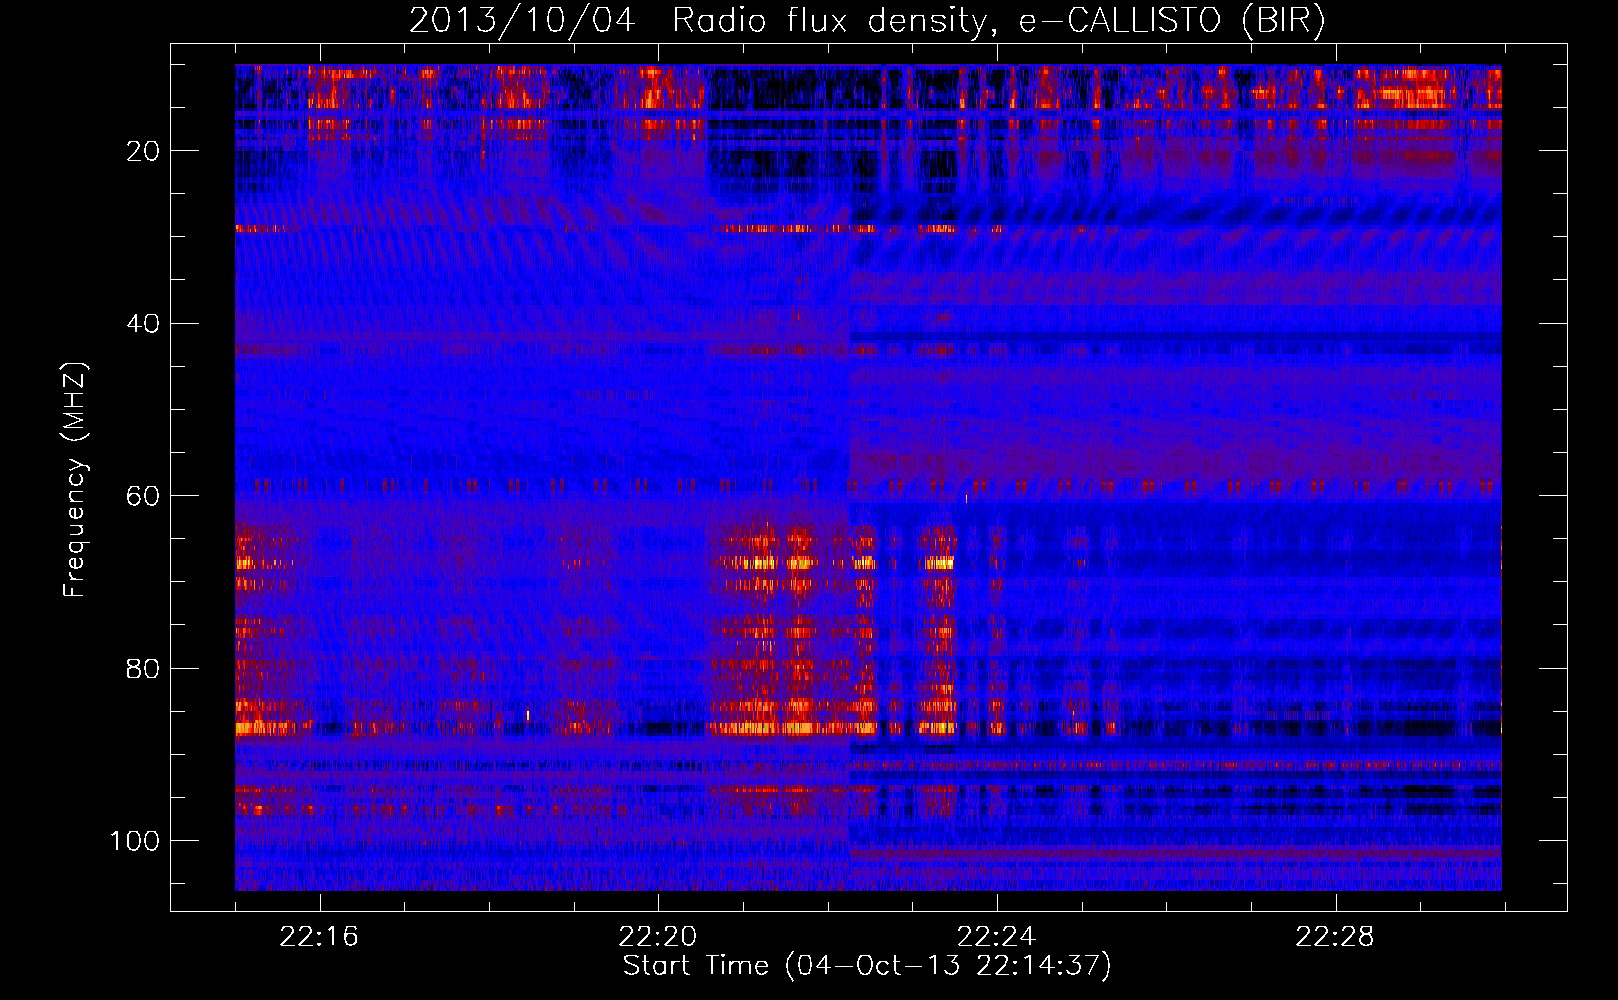Screen dimensions: 1618x1000
Task: Click the "22:20" time tick label
Action: pos(658,937)
